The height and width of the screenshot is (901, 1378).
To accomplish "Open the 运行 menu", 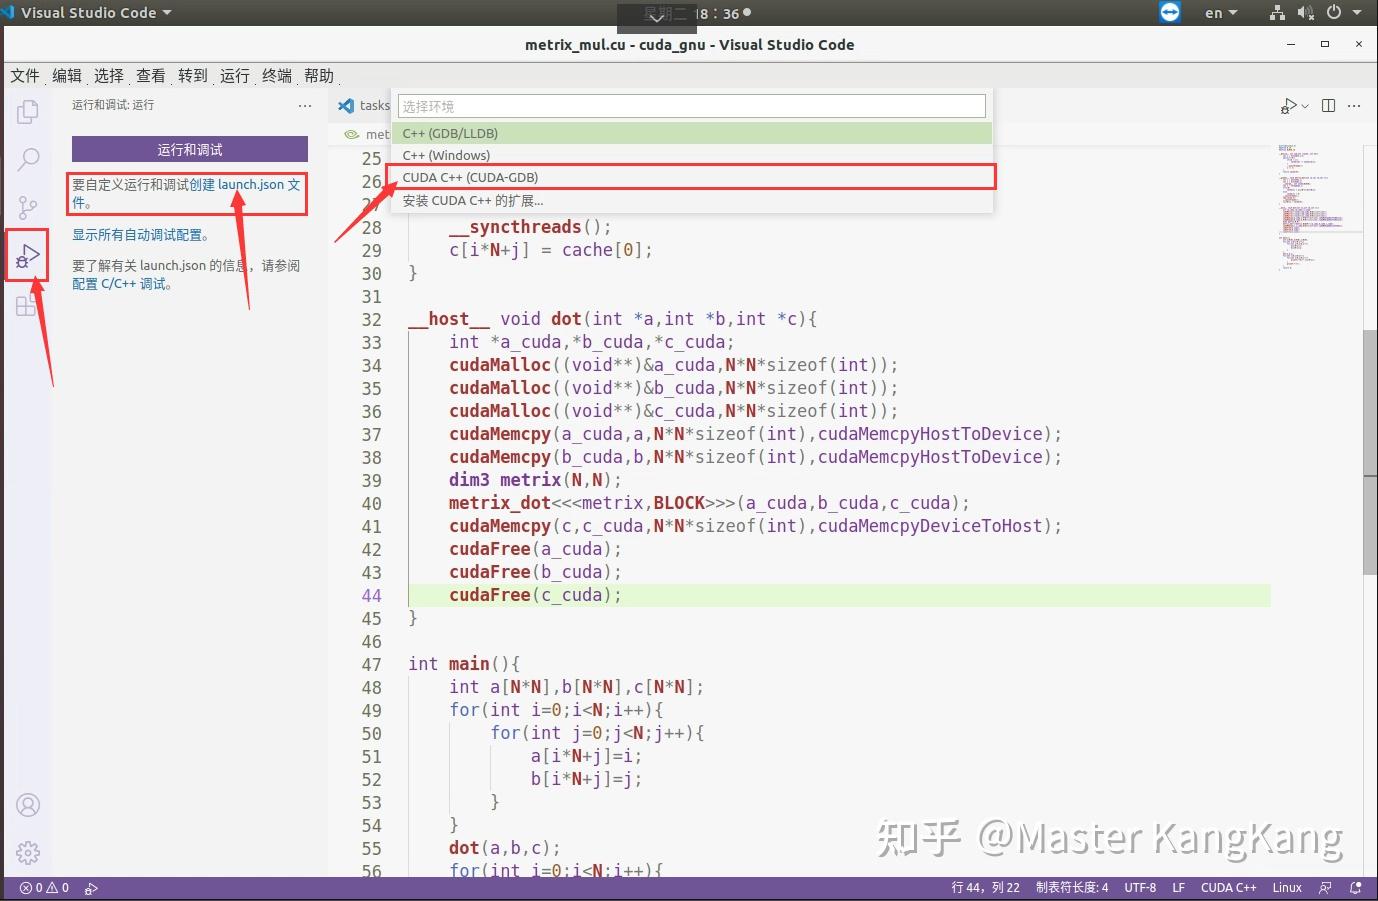I will (233, 75).
